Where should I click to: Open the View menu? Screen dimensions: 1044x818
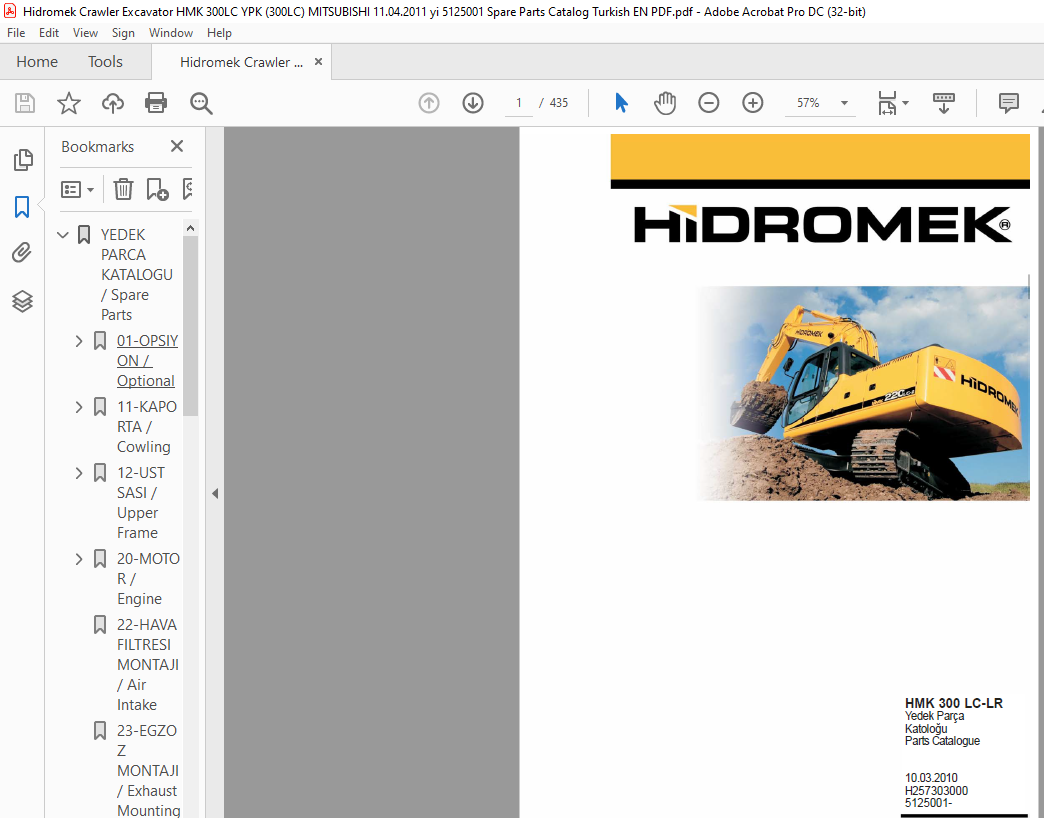85,33
